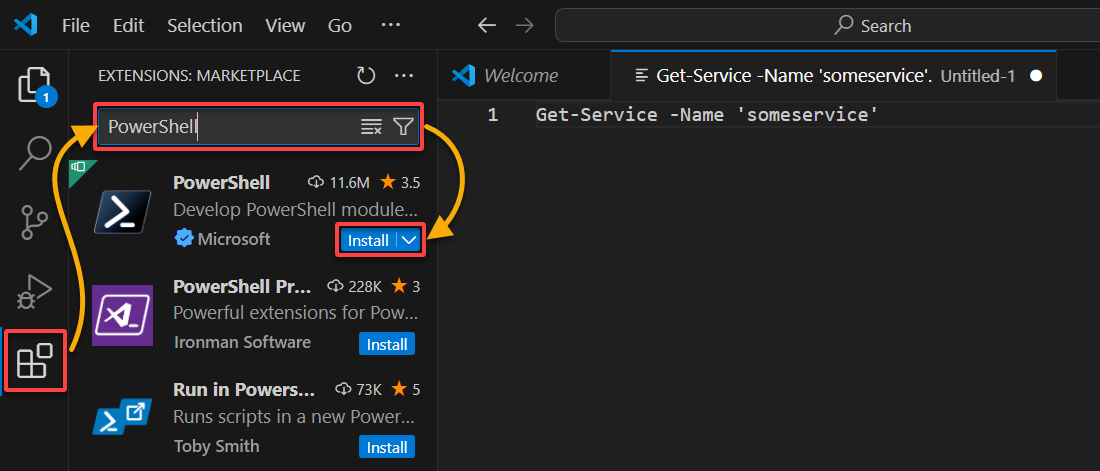Open the Search view in activity bar
This screenshot has width=1100, height=471.
[x=34, y=152]
